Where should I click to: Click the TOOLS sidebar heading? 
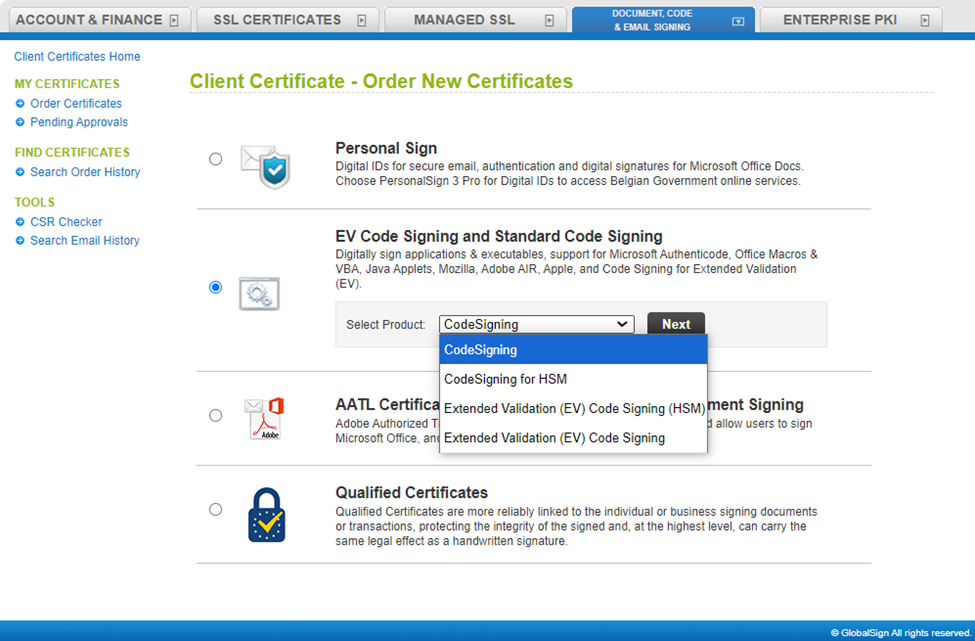(x=35, y=203)
